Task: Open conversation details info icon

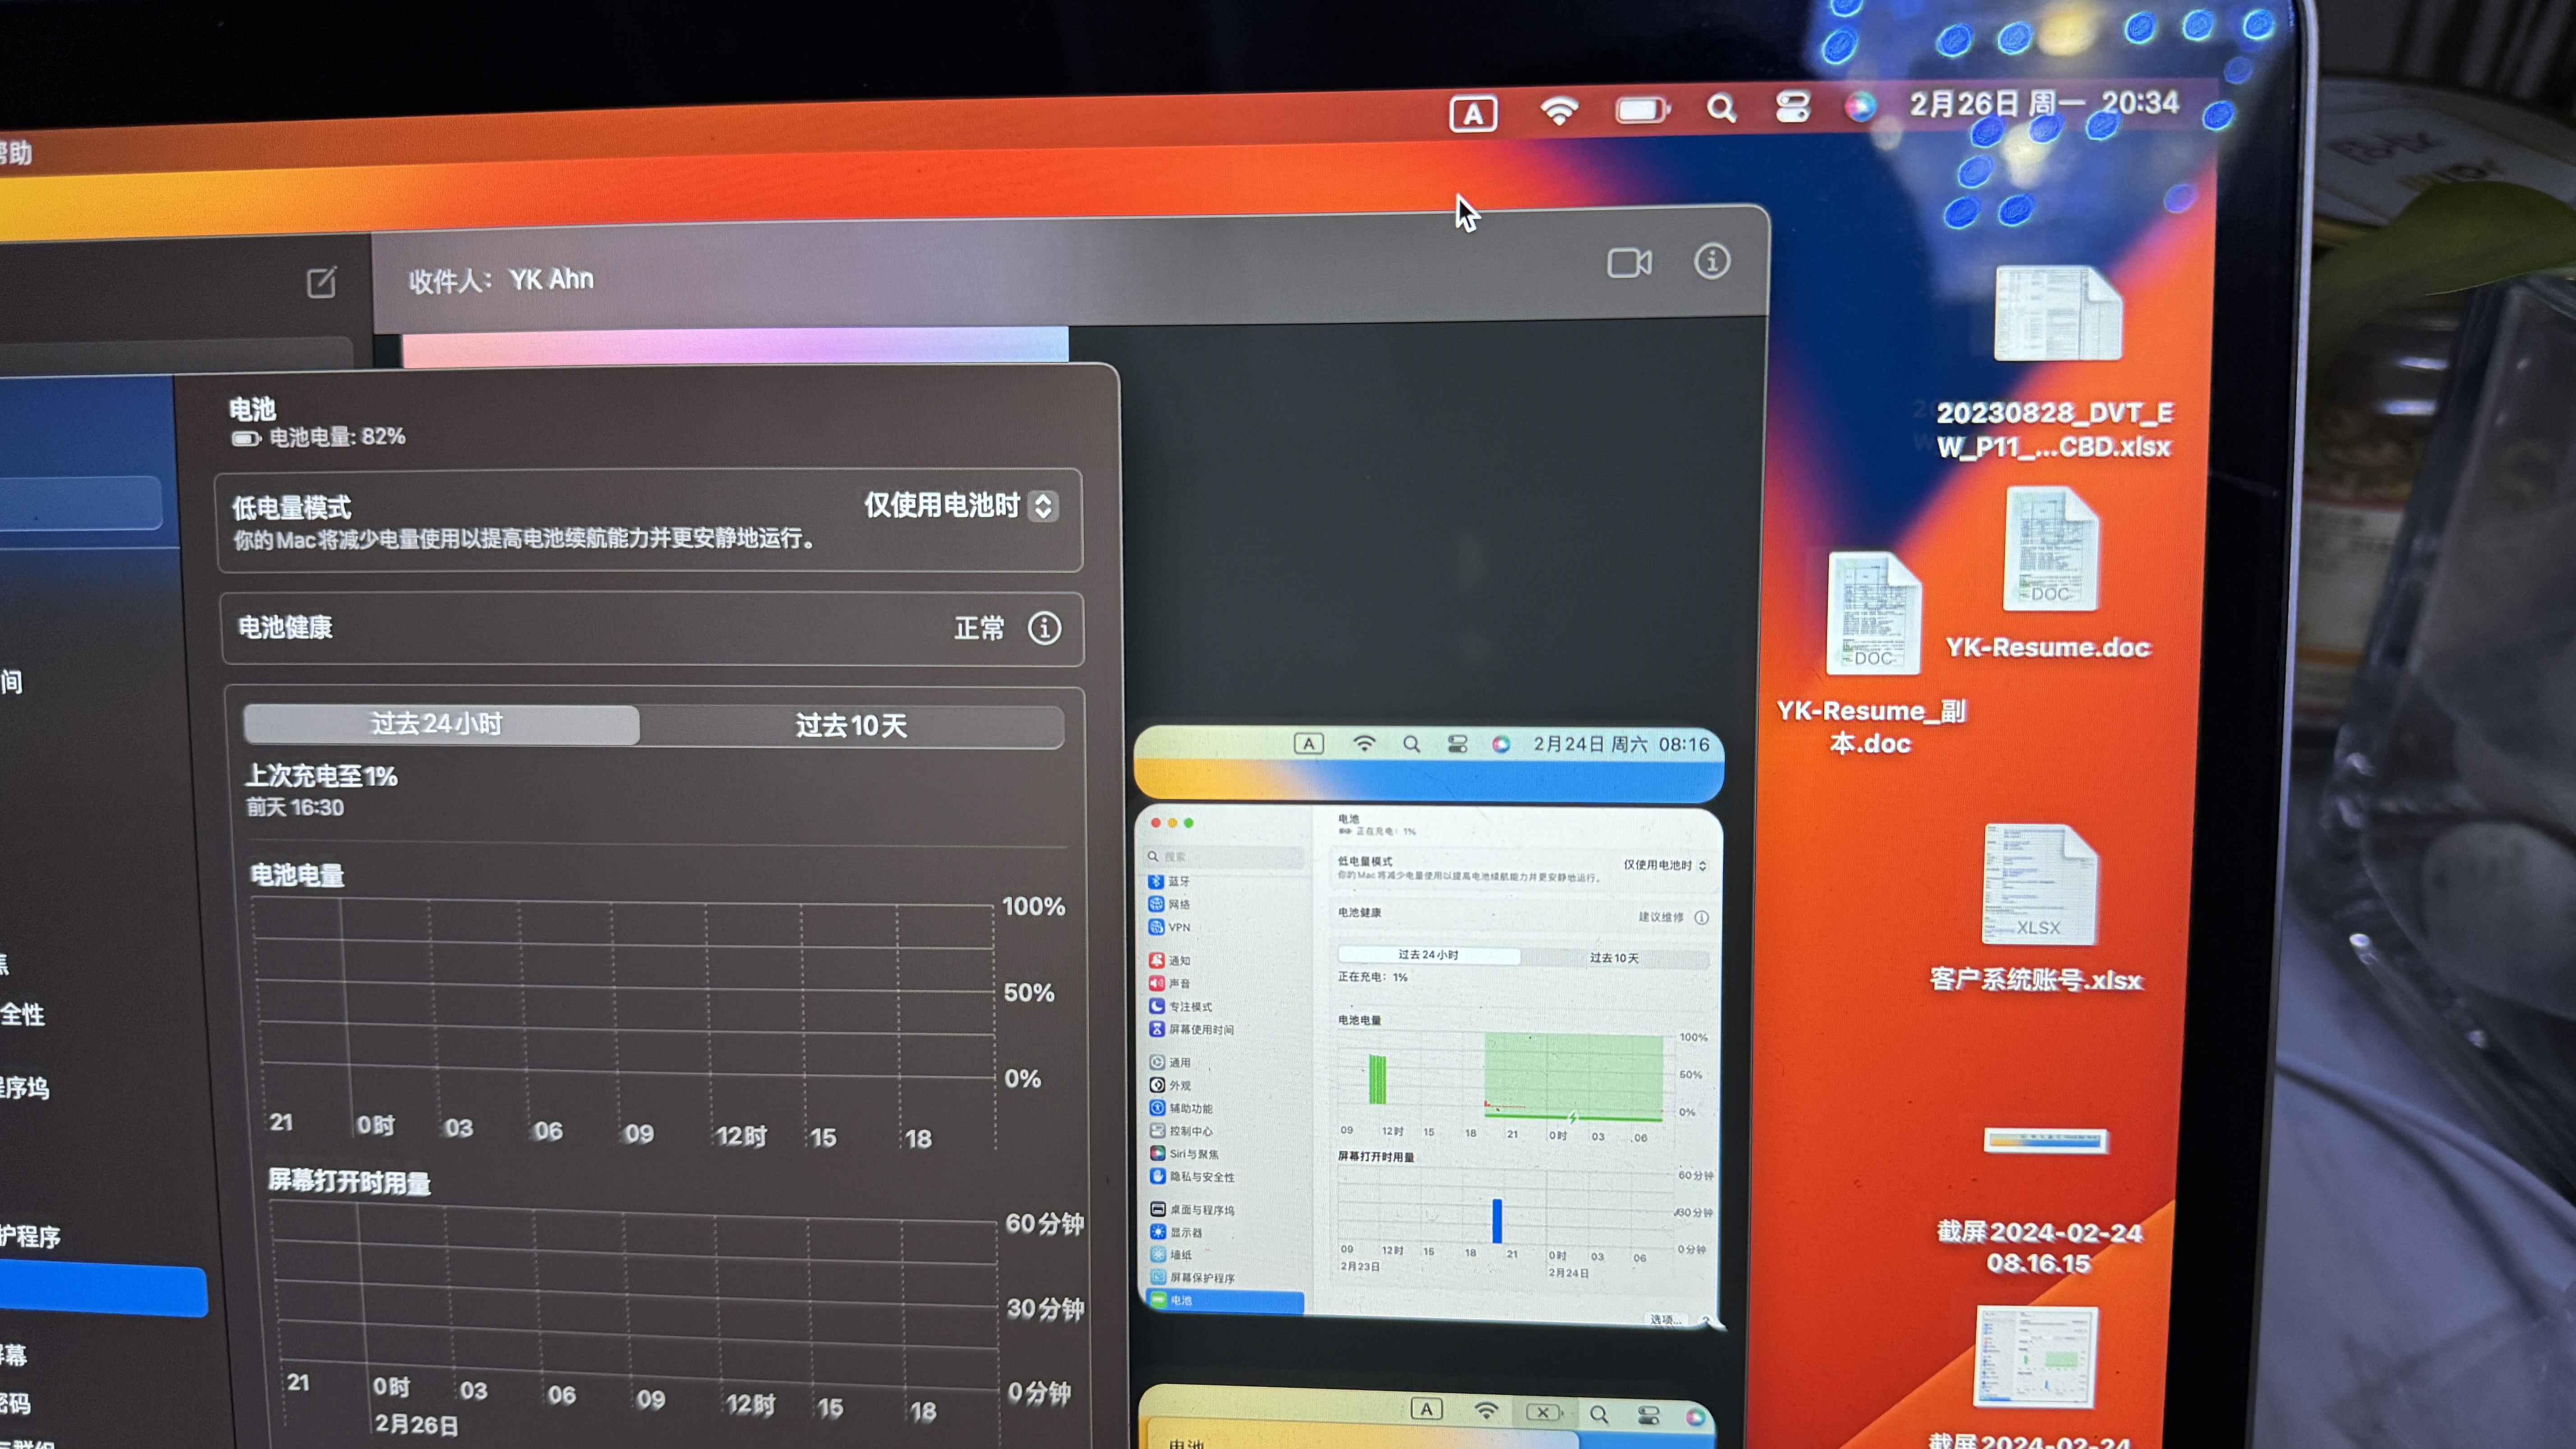Action: (1712, 261)
